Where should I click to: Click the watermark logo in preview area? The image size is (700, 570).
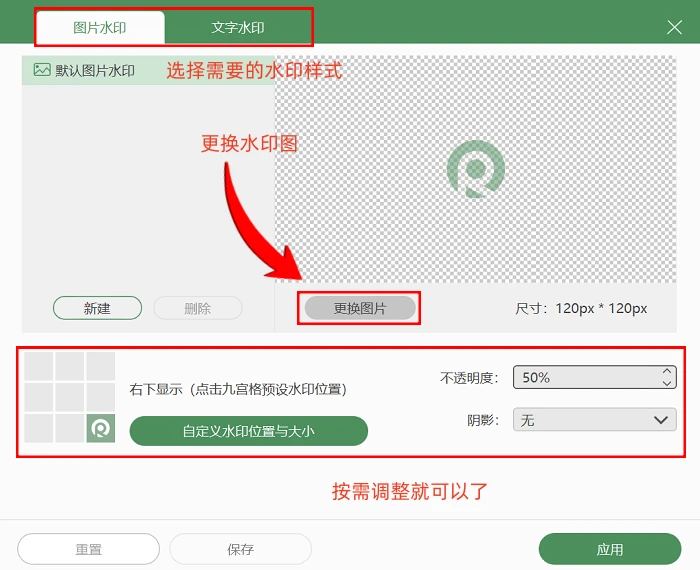pos(476,169)
